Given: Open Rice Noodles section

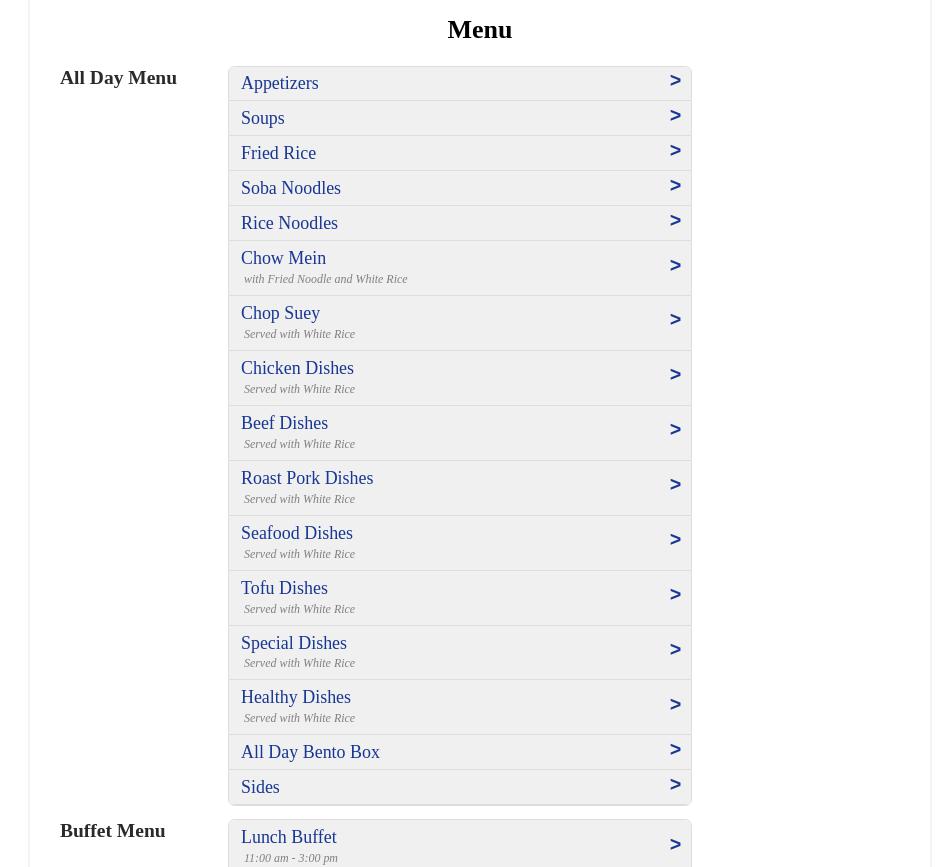Looking at the screenshot, I should (x=290, y=223).
